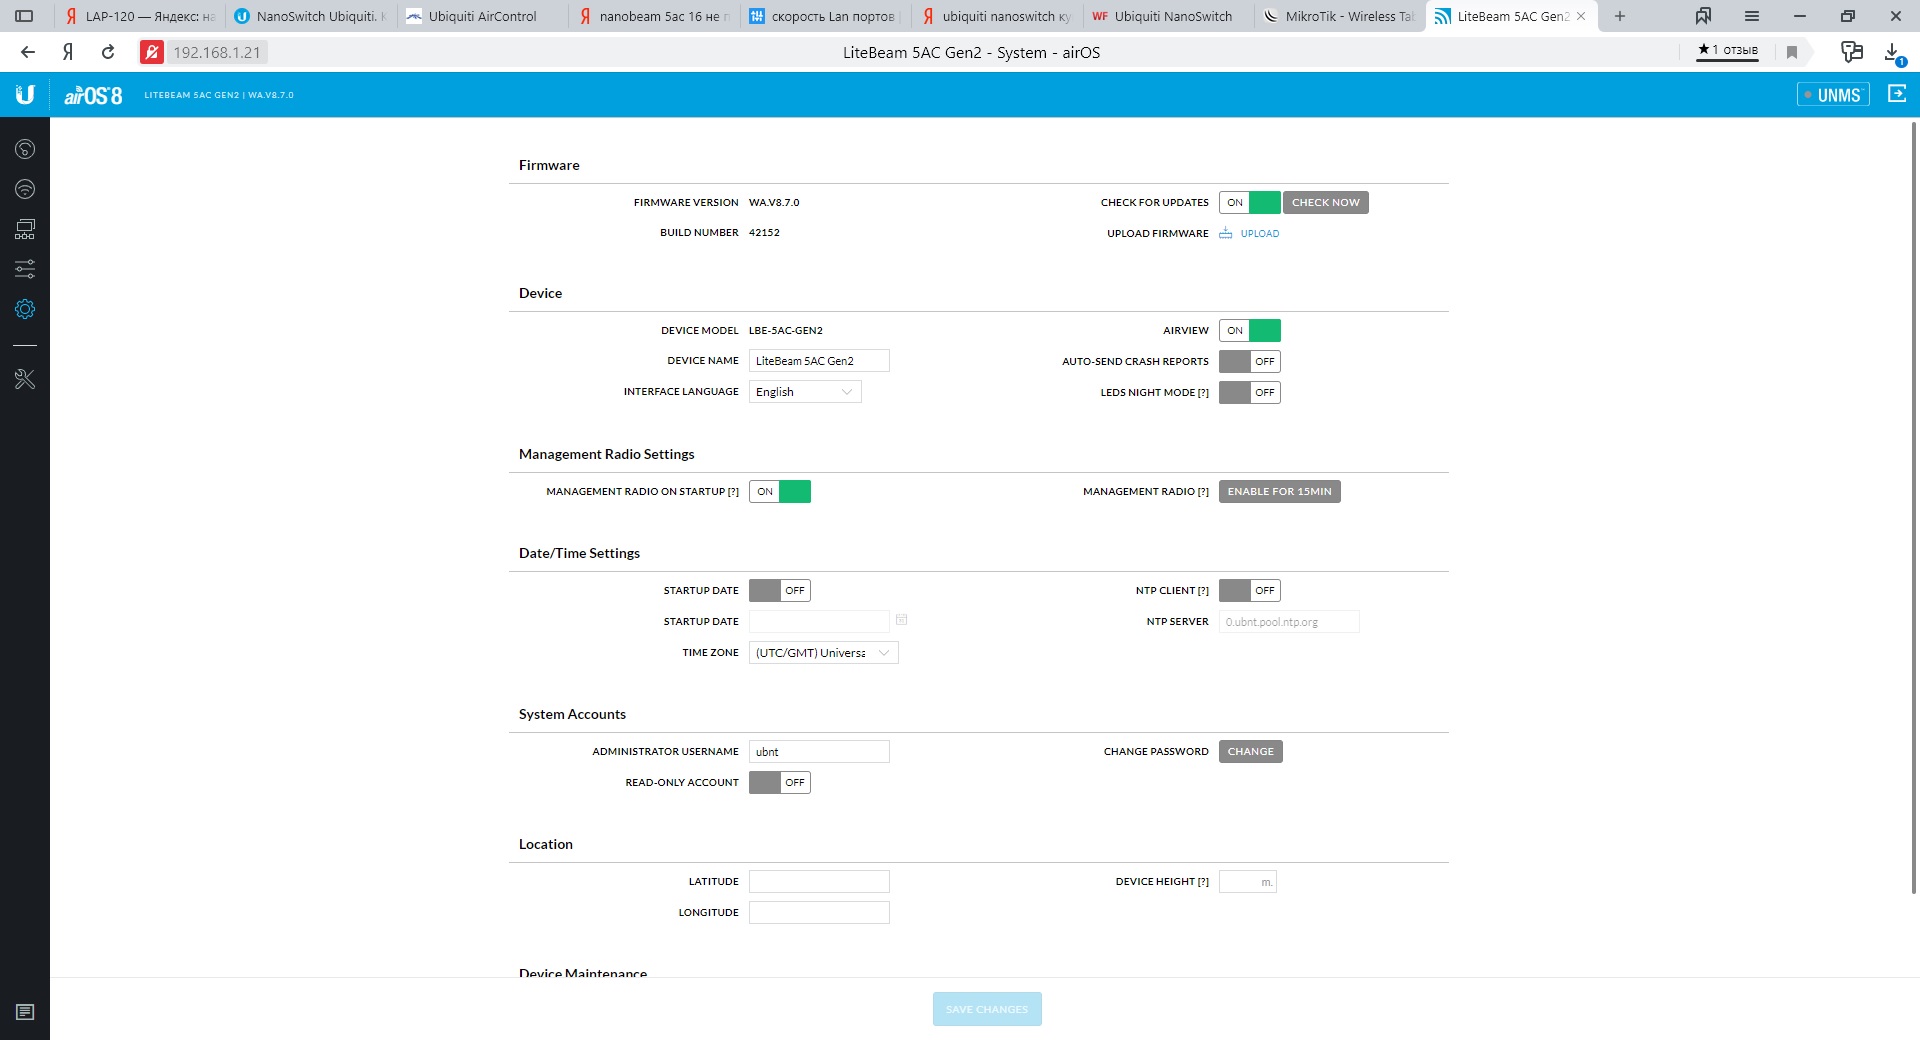Open the Network settings sidebar icon
The width and height of the screenshot is (1920, 1040).
[25, 230]
